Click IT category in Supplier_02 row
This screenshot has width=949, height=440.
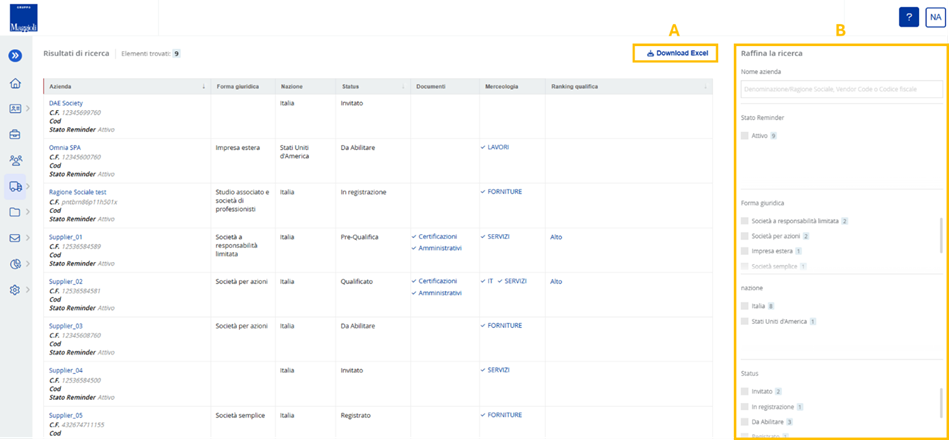pos(490,281)
